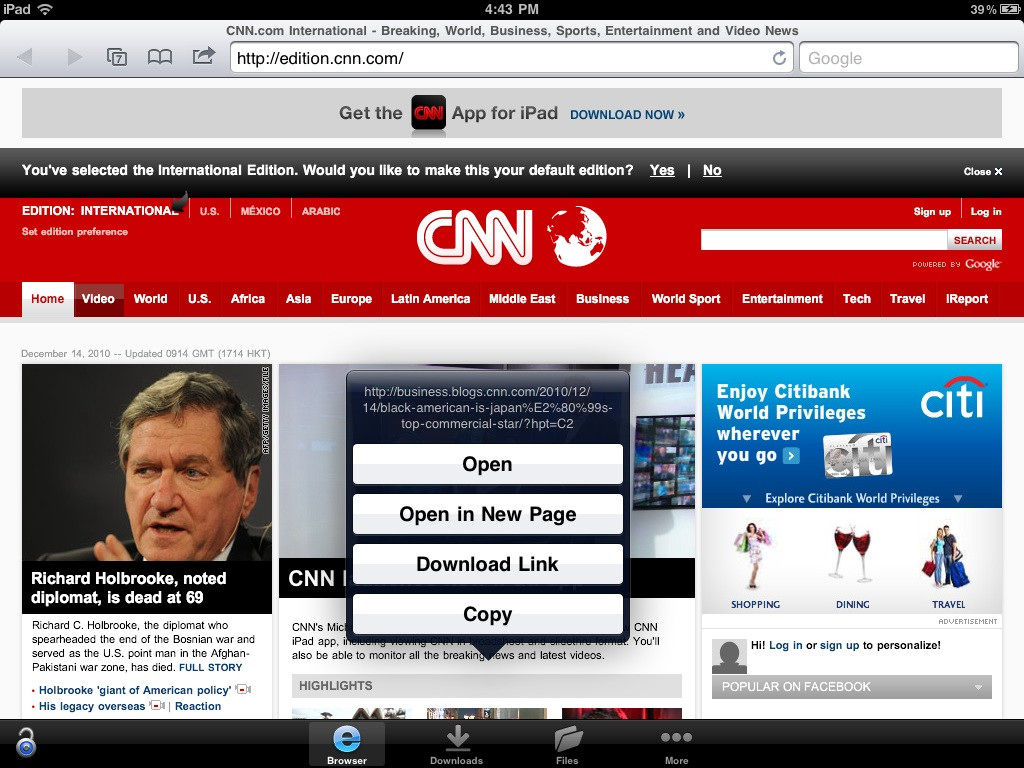Open the U.S. section in nav bar
Screen dimensions: 1024x768
(199, 299)
